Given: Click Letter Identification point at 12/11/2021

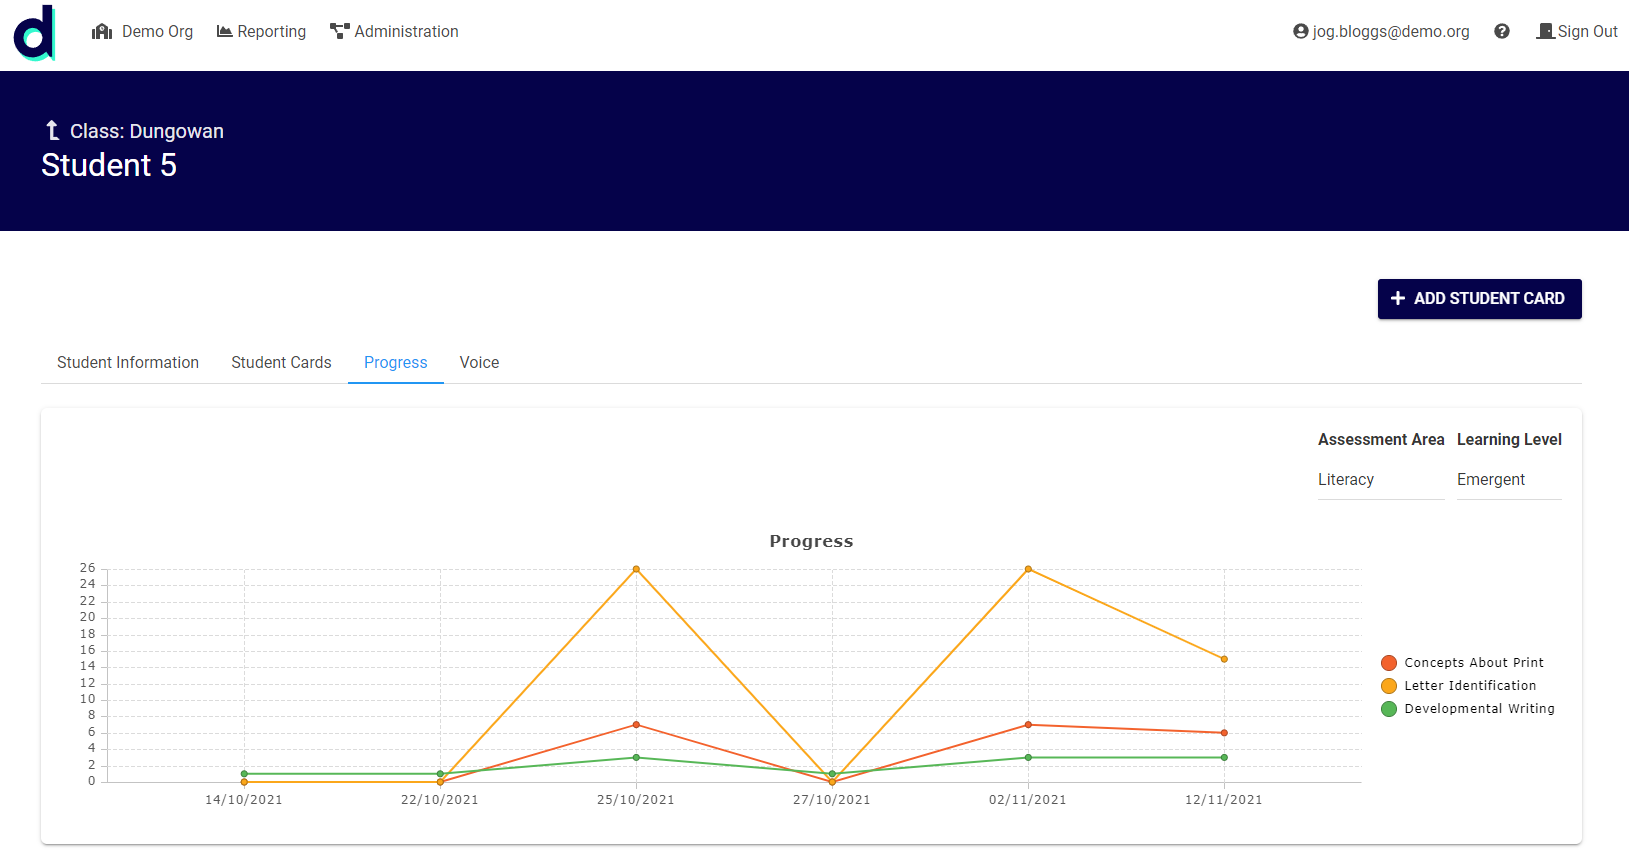Looking at the screenshot, I should coord(1224,659).
